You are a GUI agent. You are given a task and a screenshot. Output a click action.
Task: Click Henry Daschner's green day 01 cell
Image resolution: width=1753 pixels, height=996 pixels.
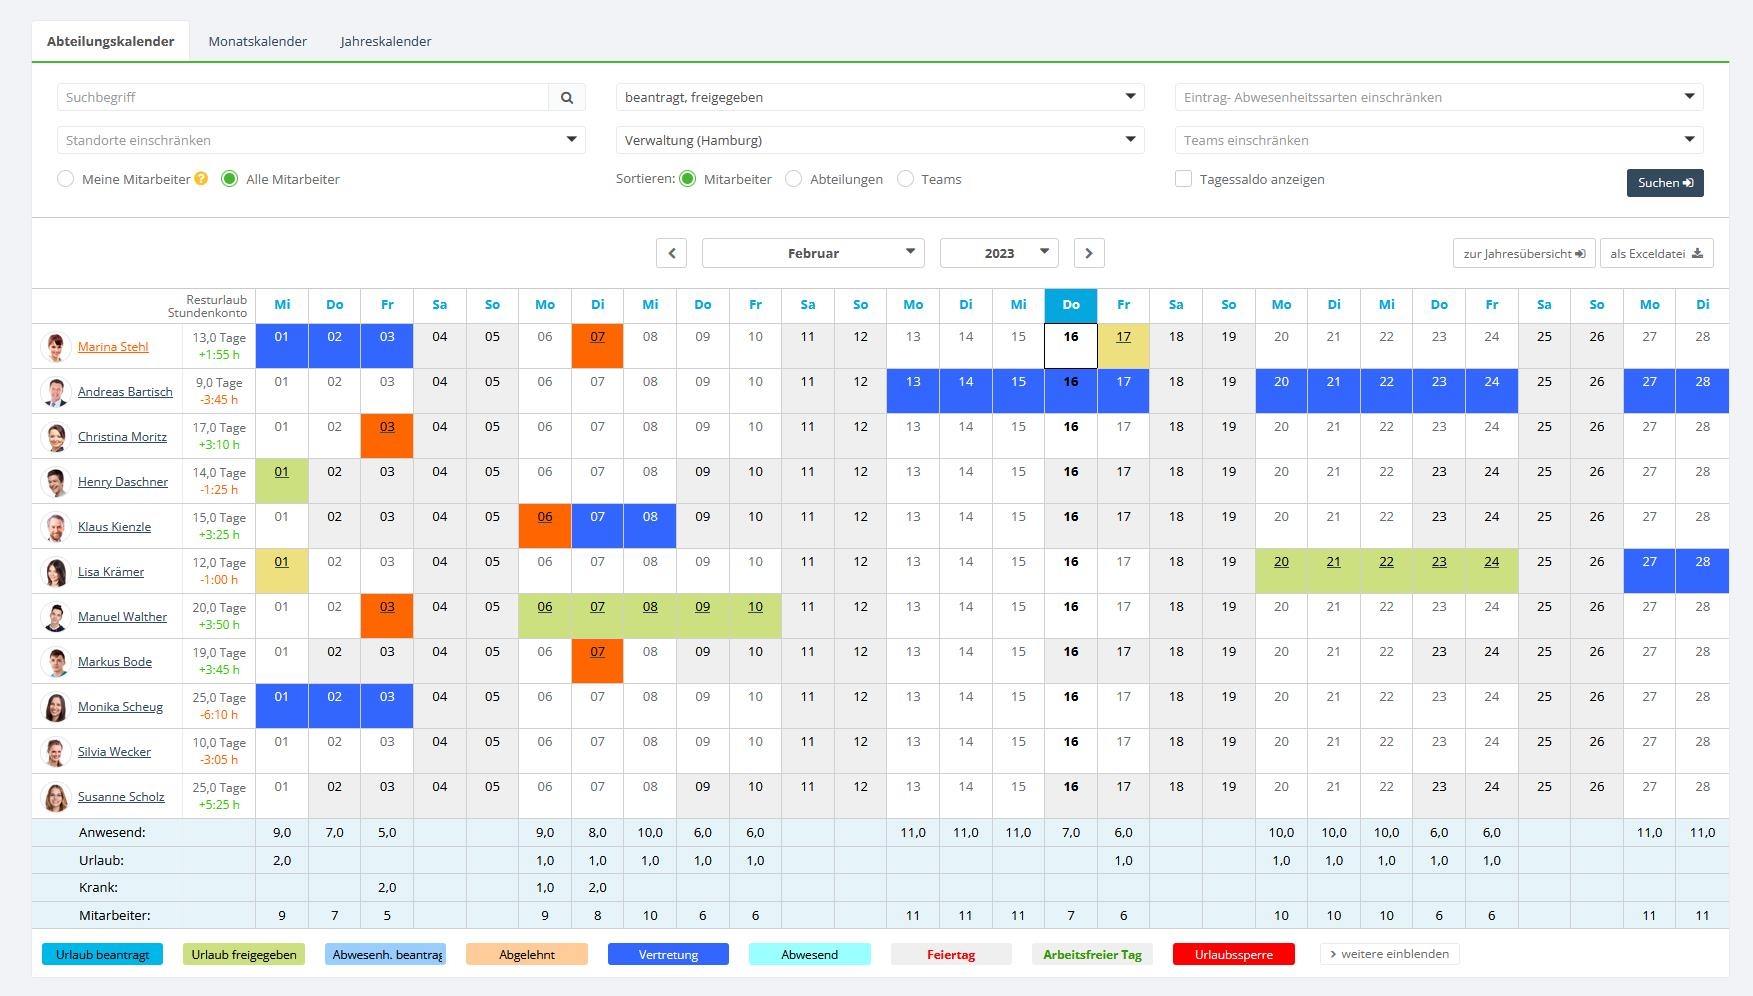click(x=282, y=481)
